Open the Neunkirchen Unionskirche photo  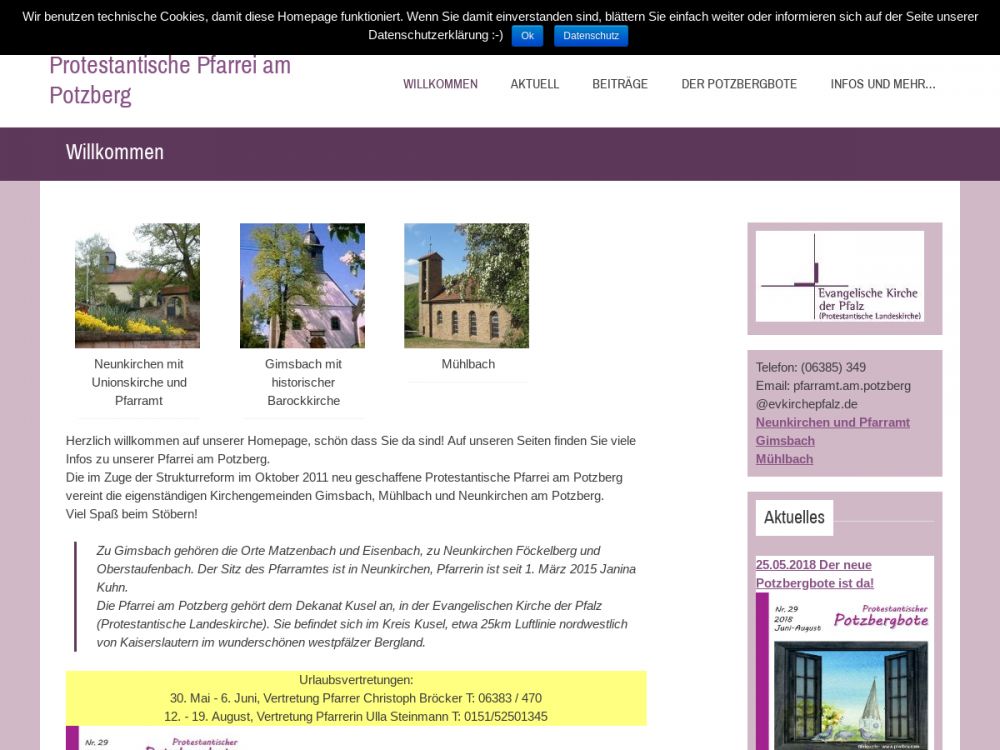[x=137, y=285]
